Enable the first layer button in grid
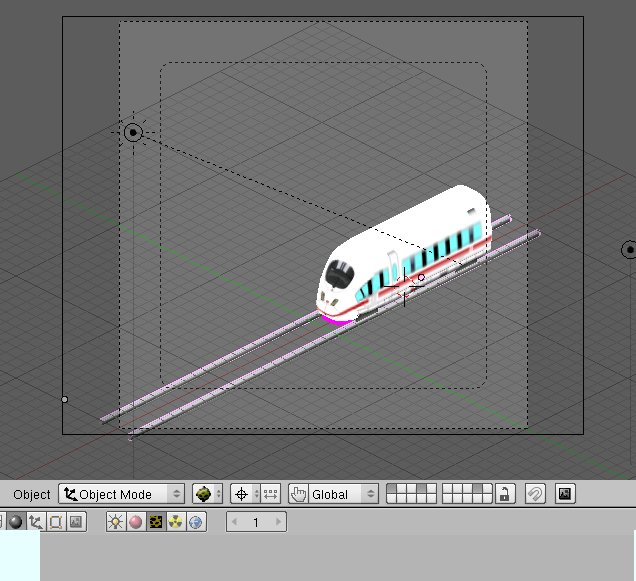Viewport: 636px width, 581px height. [392, 490]
